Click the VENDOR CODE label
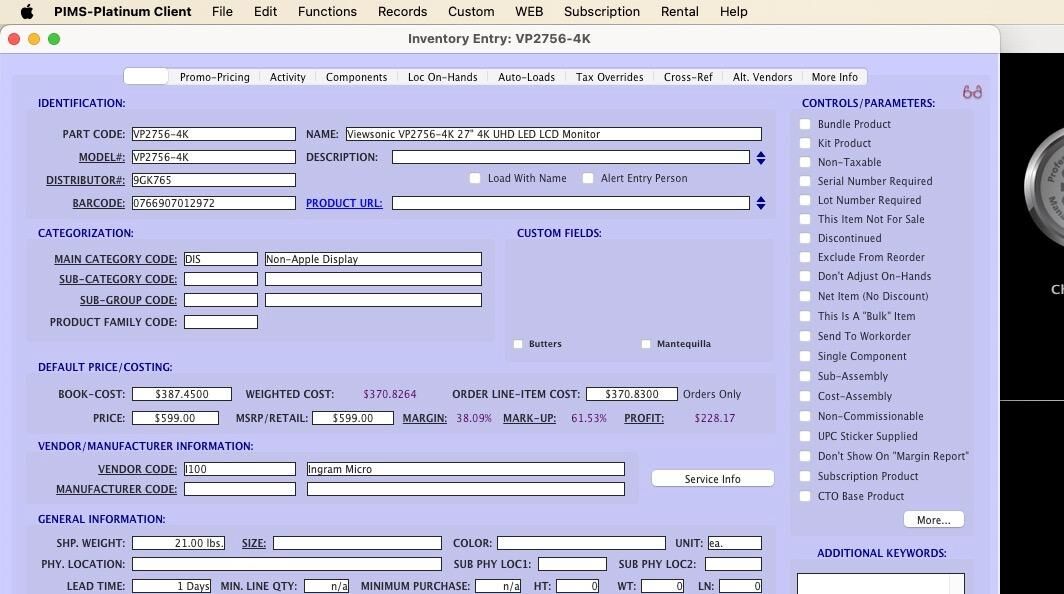The width and height of the screenshot is (1064, 594). pos(137,469)
